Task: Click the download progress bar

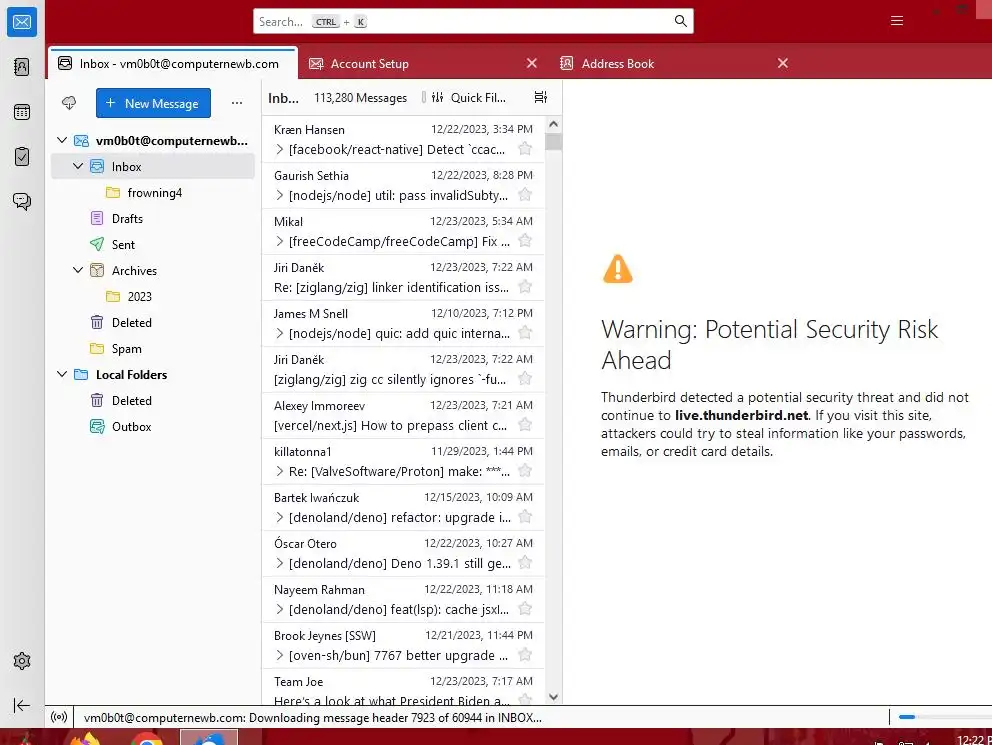Action: pos(945,717)
